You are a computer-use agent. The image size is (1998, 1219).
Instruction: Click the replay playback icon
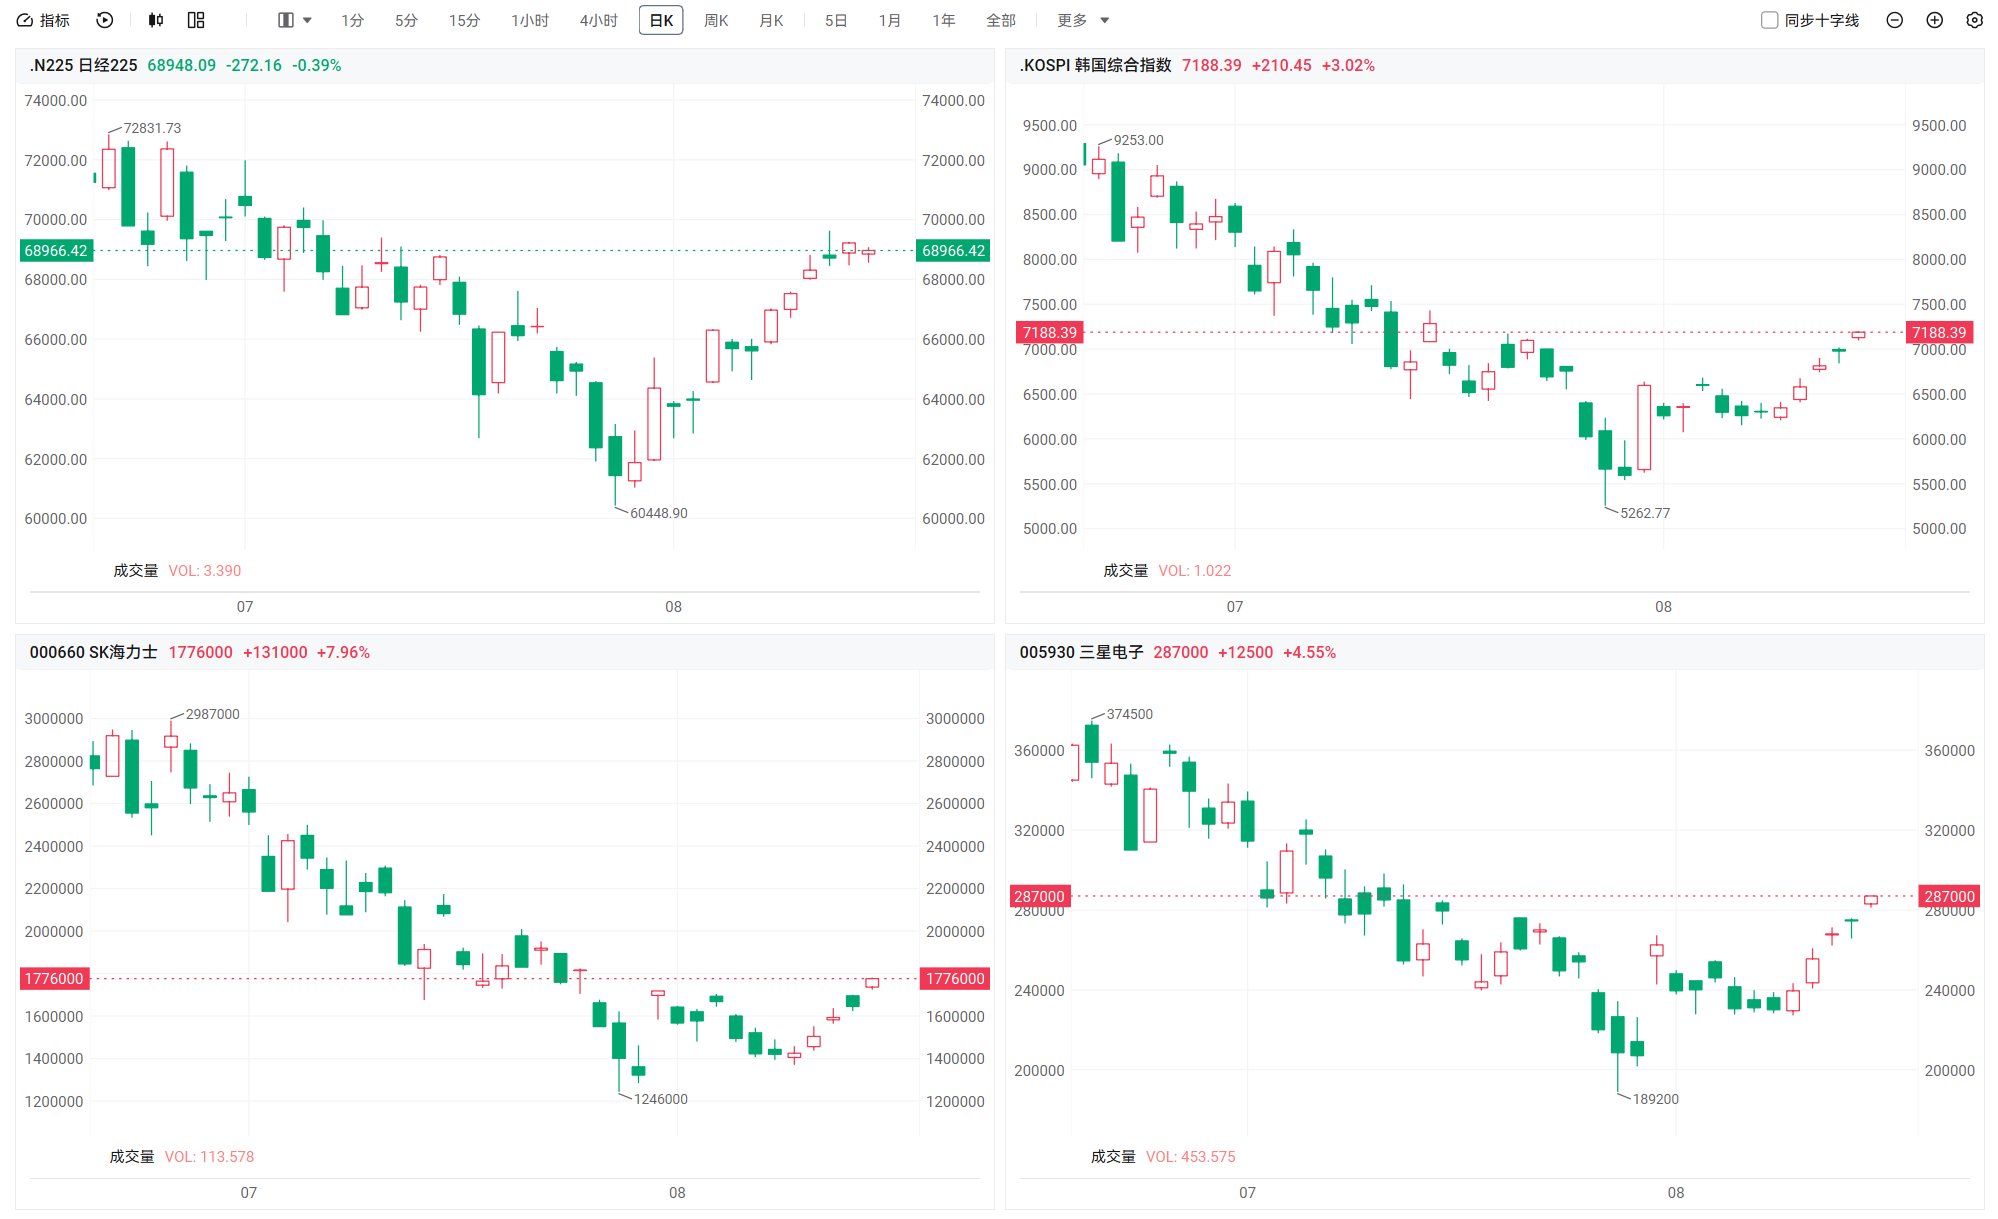105,20
